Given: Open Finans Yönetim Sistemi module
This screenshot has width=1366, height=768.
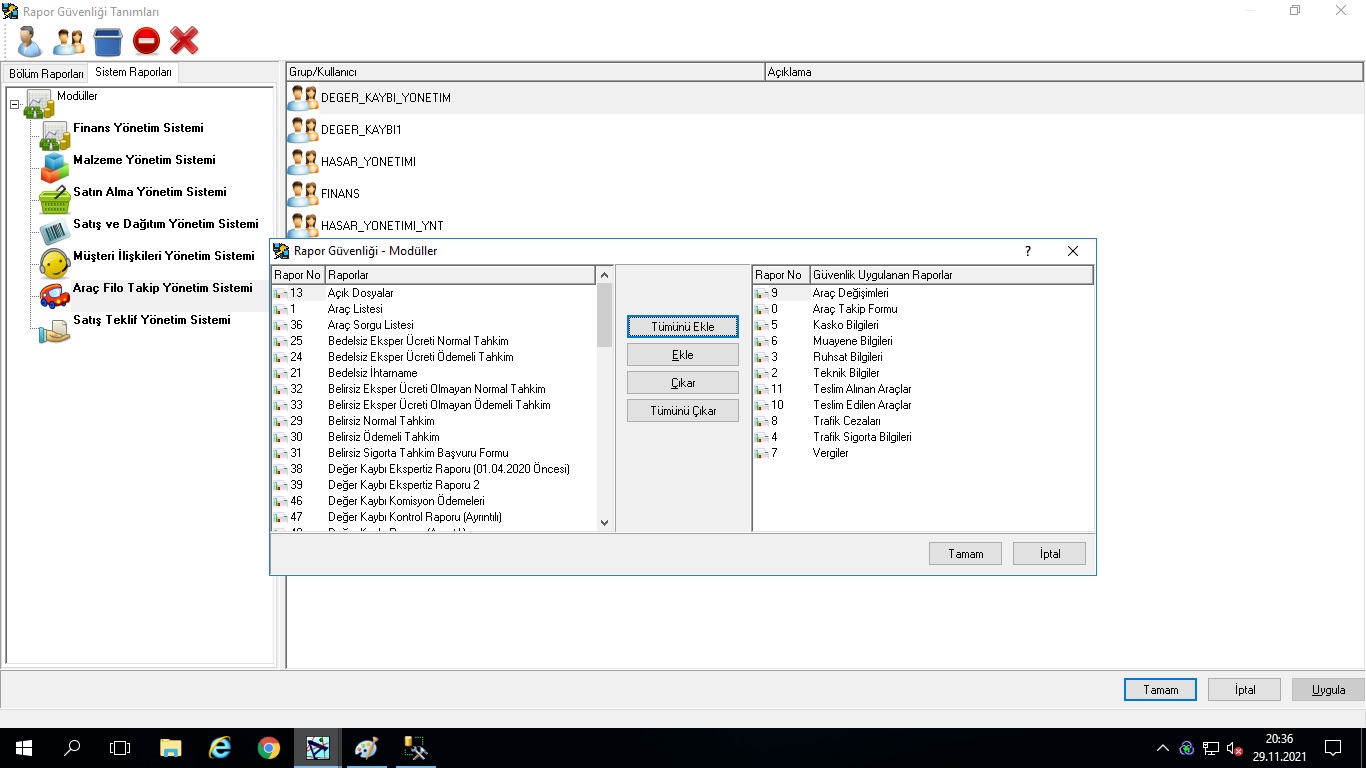Looking at the screenshot, I should [x=138, y=128].
